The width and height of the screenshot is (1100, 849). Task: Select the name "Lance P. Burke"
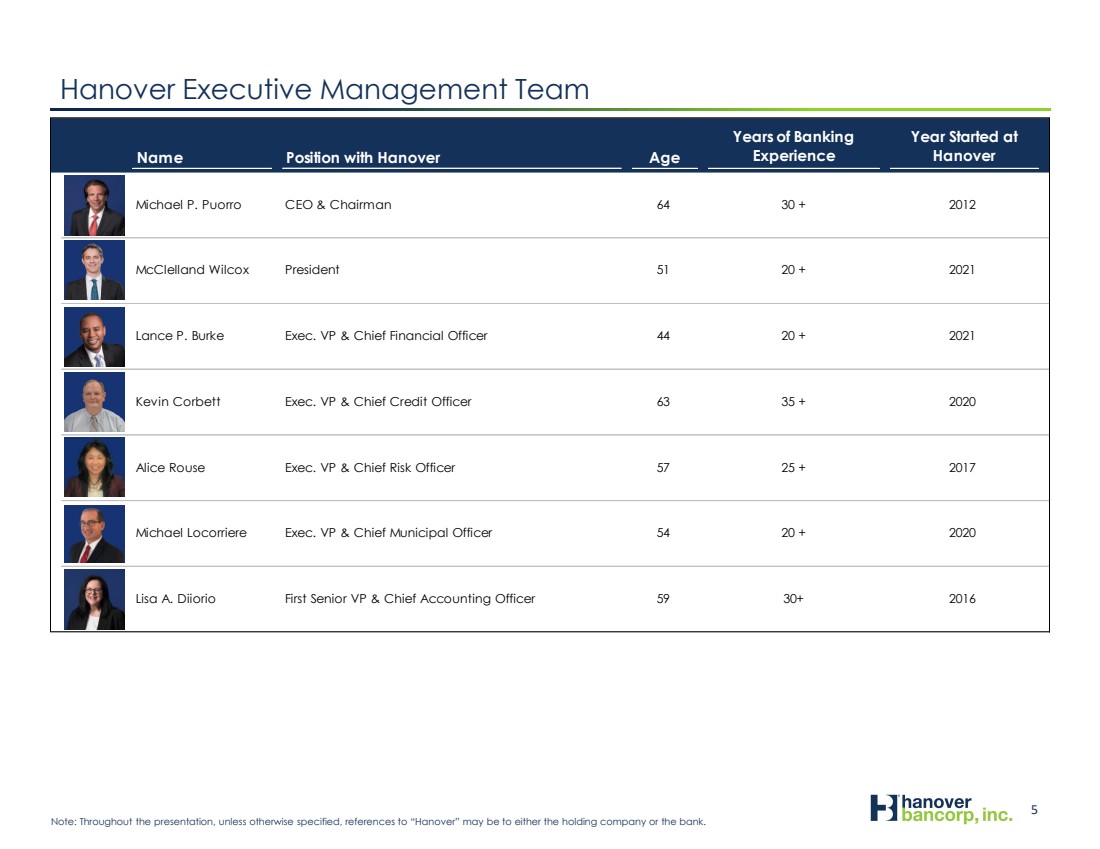(x=180, y=336)
